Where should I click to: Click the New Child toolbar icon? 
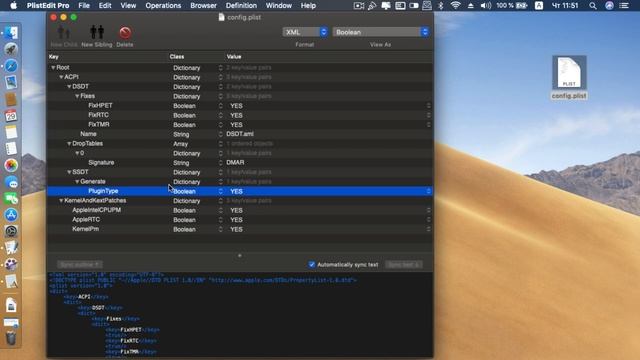tap(64, 32)
